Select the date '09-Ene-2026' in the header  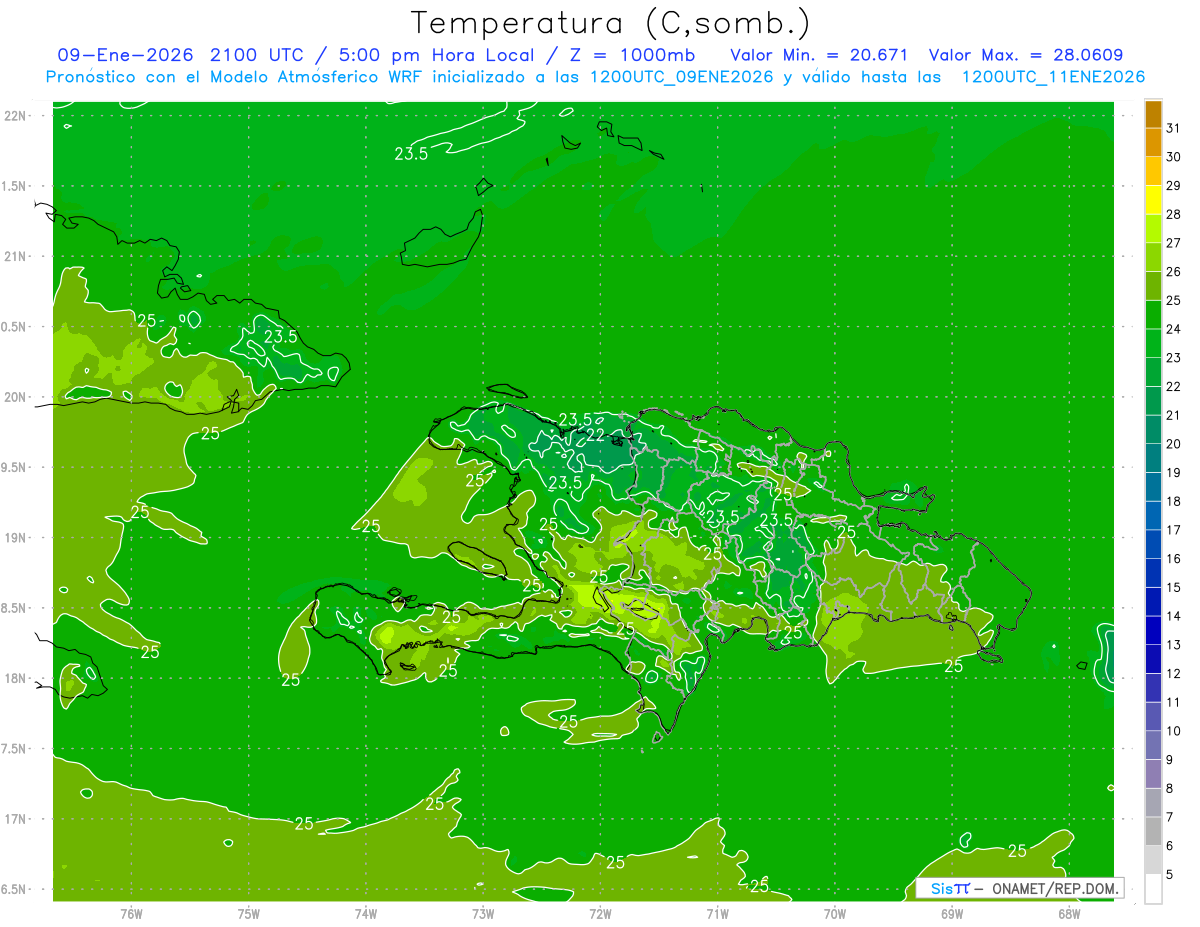tap(125, 54)
